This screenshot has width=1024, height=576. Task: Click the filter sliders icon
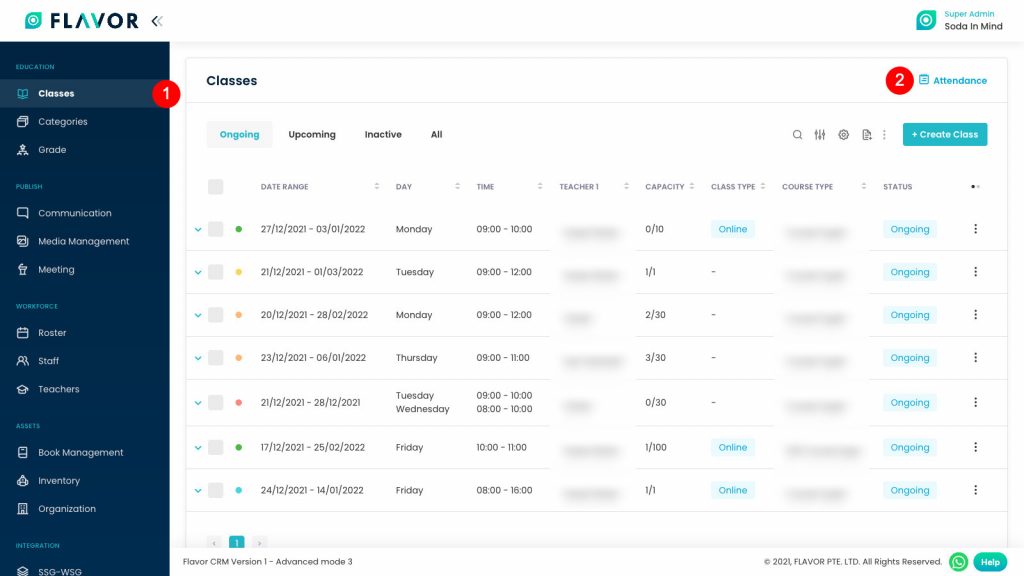pyautogui.click(x=820, y=133)
